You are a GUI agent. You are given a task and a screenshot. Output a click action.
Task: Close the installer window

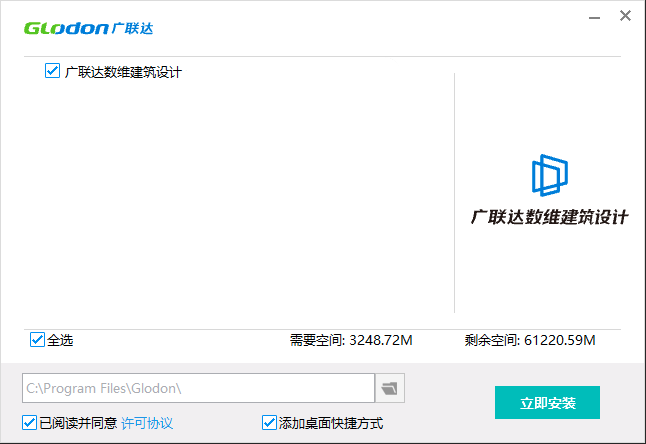pyautogui.click(x=625, y=16)
